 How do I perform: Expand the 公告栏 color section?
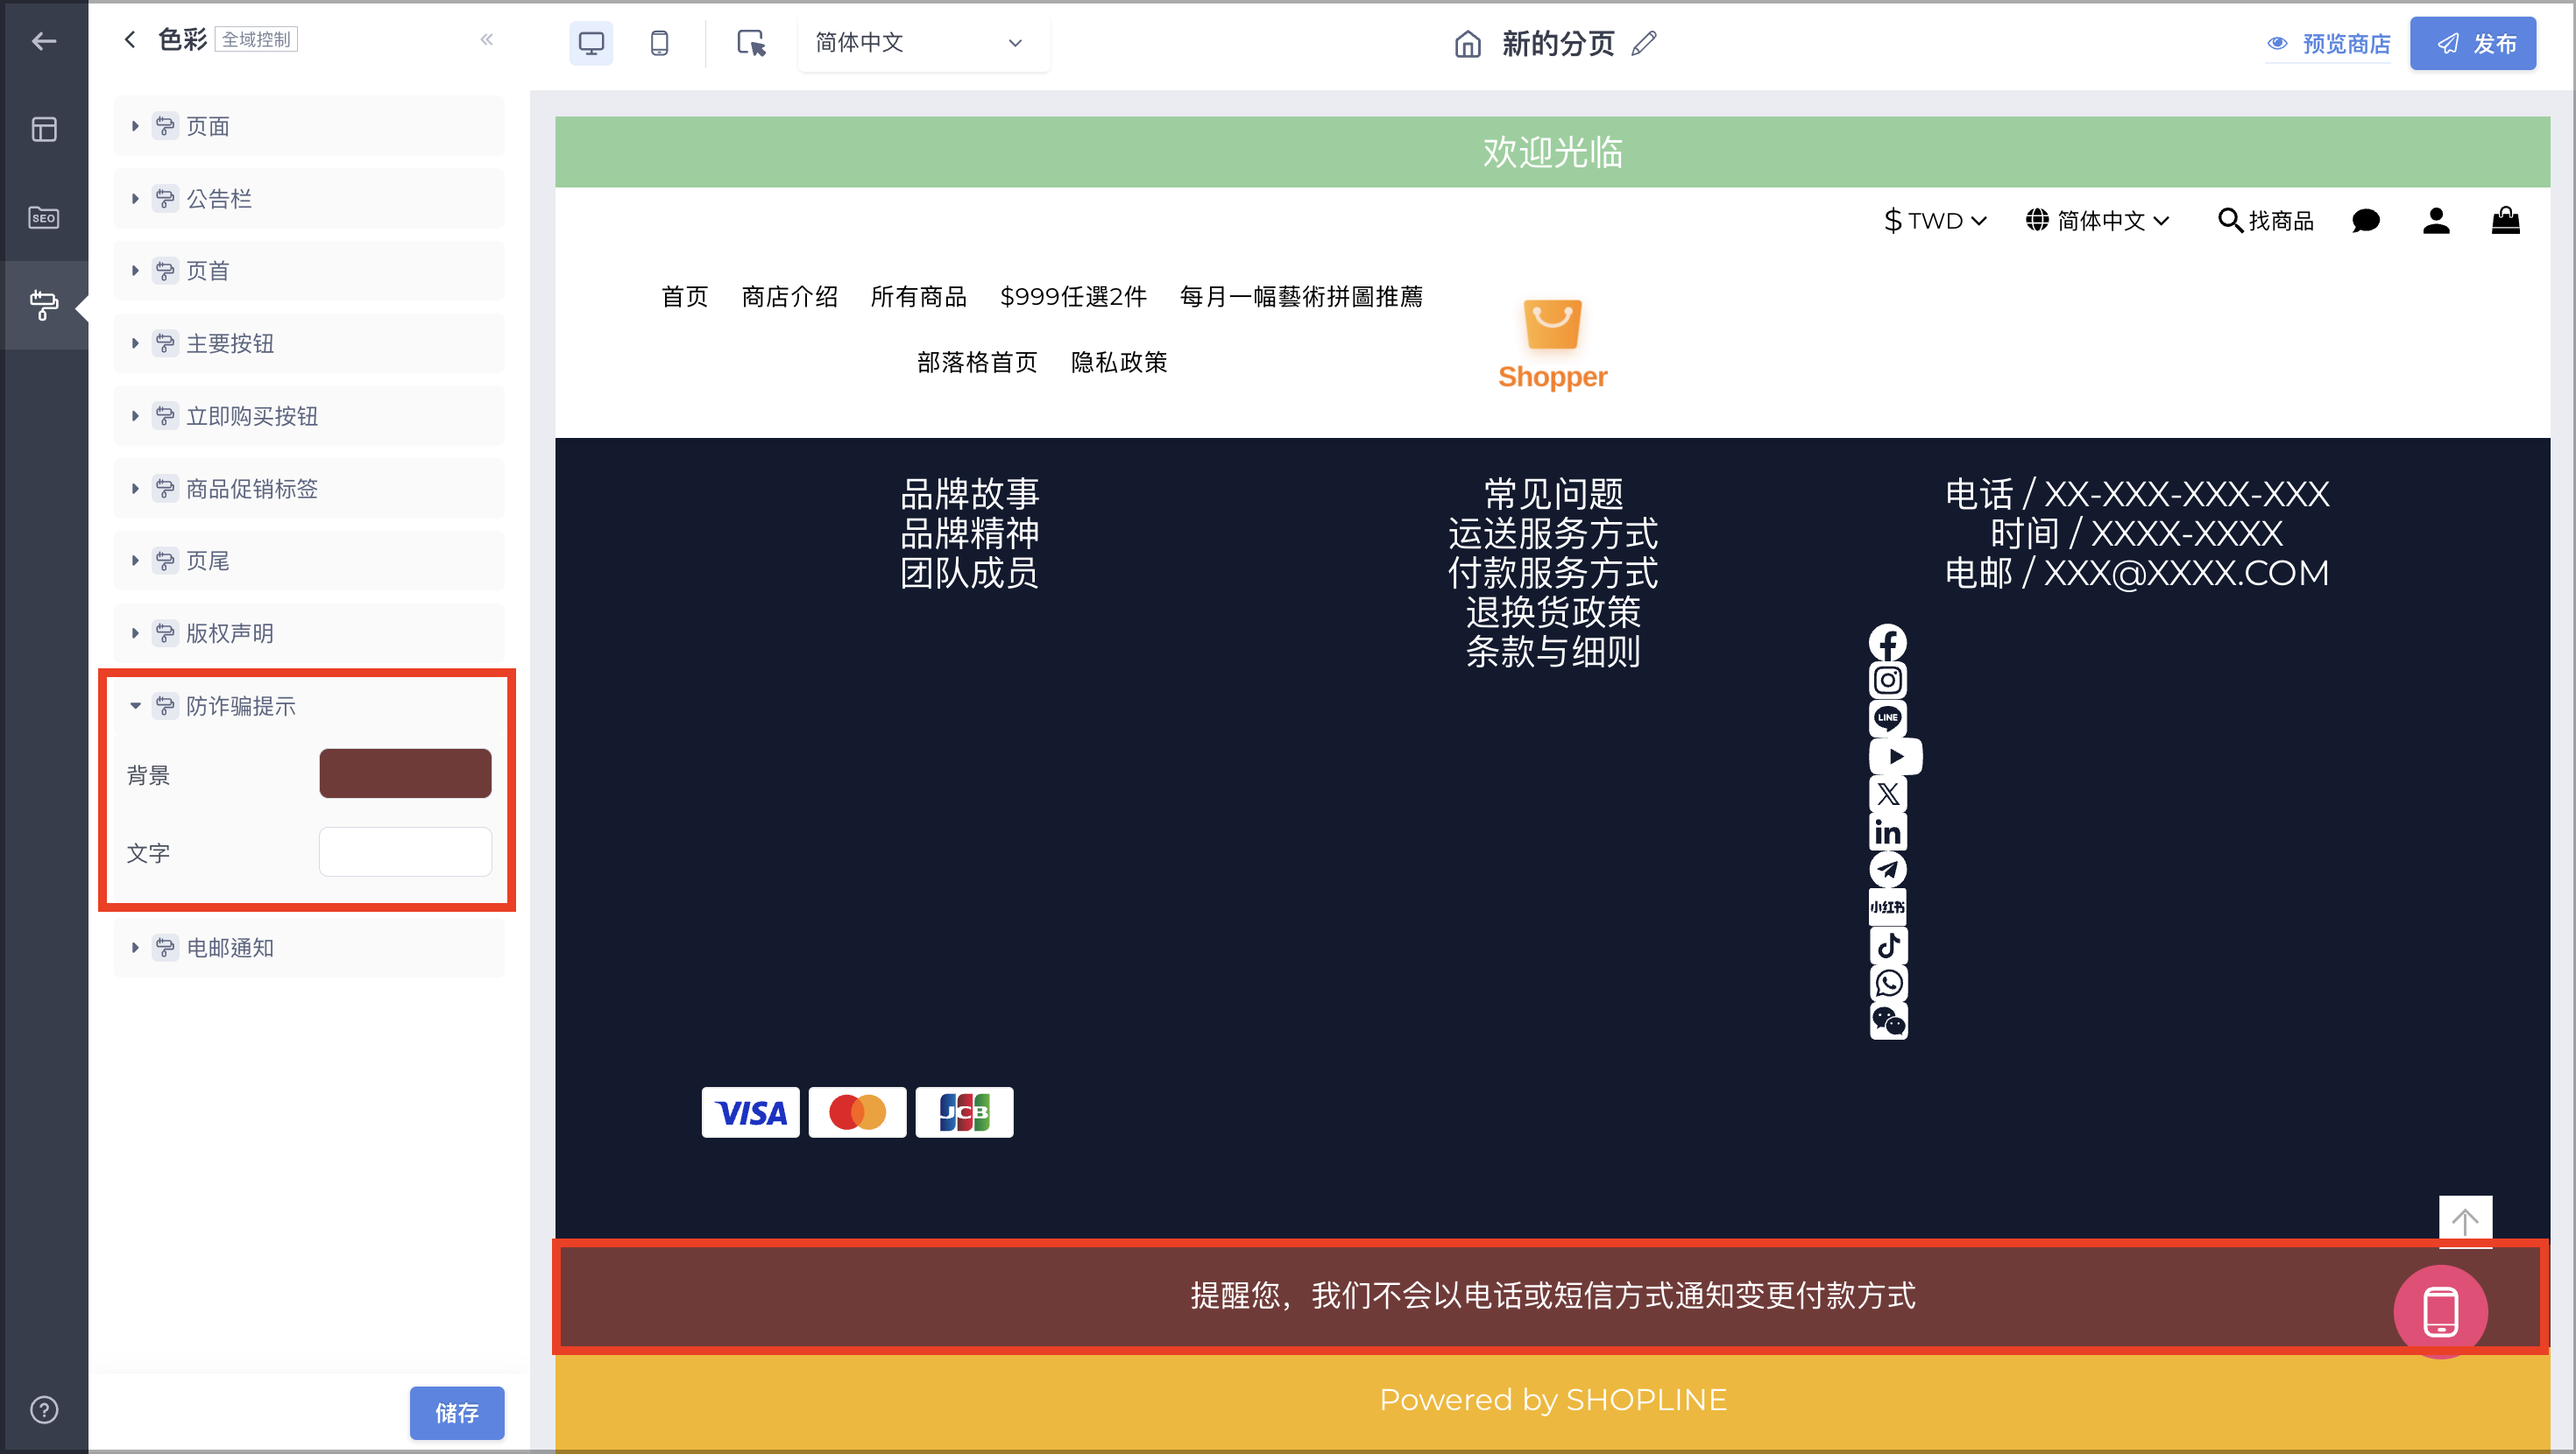(309, 198)
